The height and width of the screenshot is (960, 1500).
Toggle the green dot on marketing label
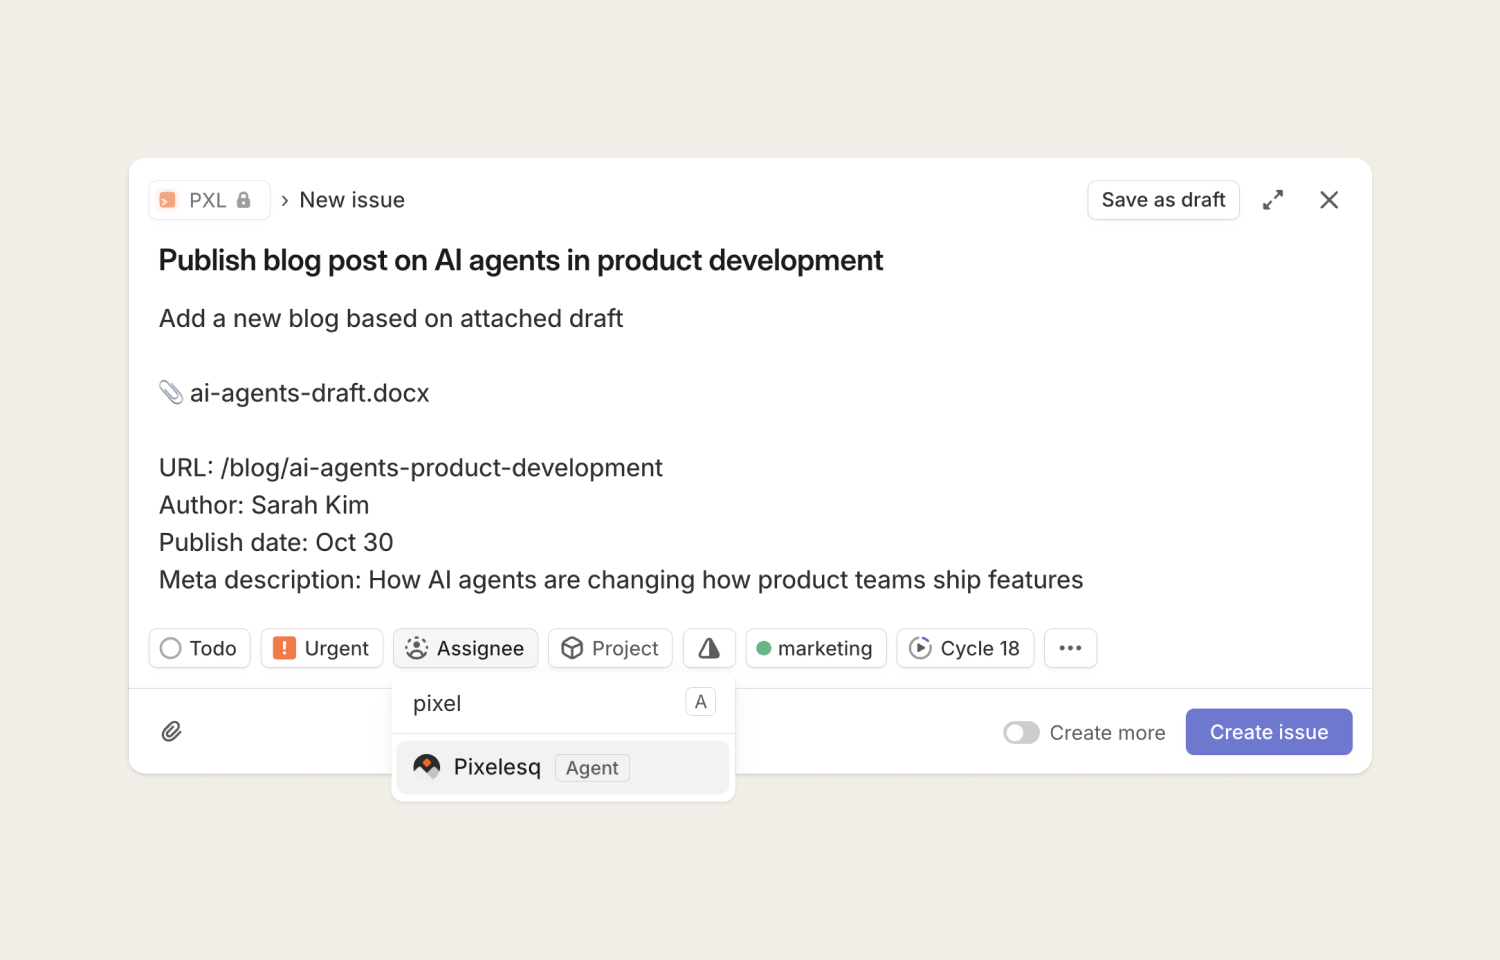coord(764,648)
